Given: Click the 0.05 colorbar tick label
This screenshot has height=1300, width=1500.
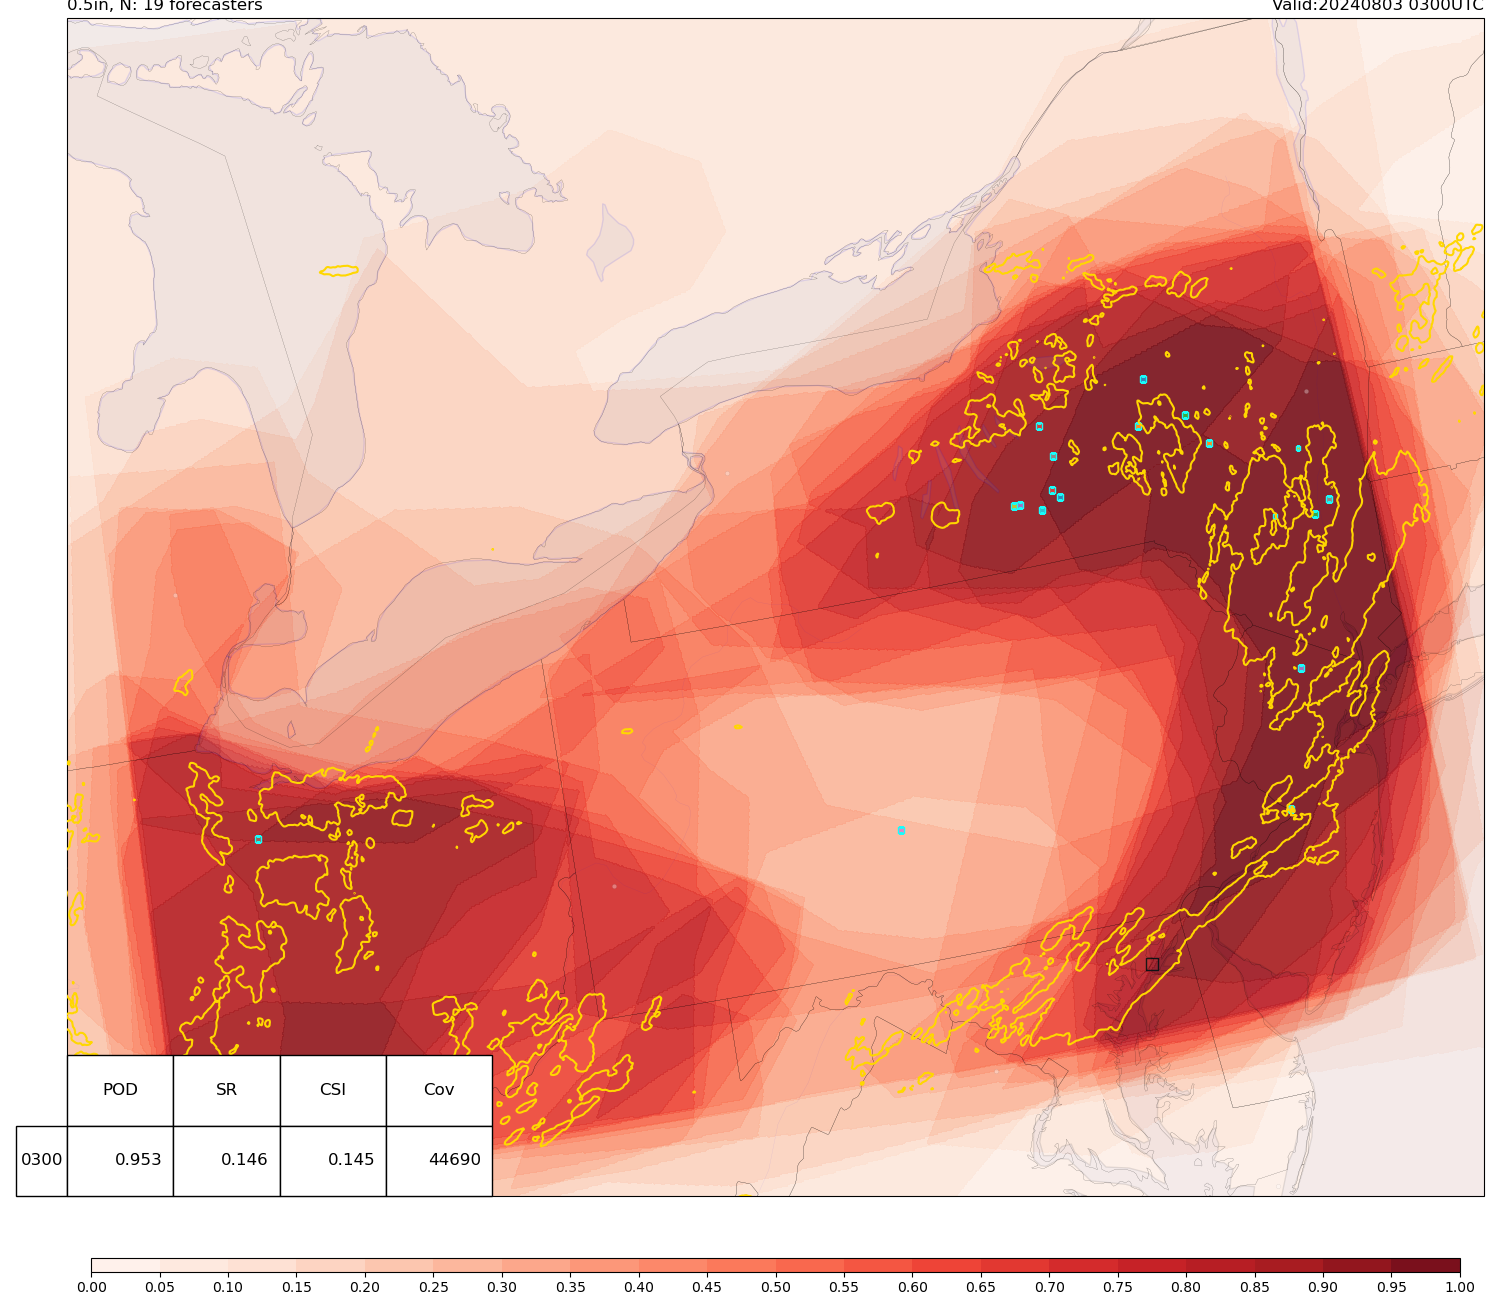Looking at the screenshot, I should click(160, 1287).
